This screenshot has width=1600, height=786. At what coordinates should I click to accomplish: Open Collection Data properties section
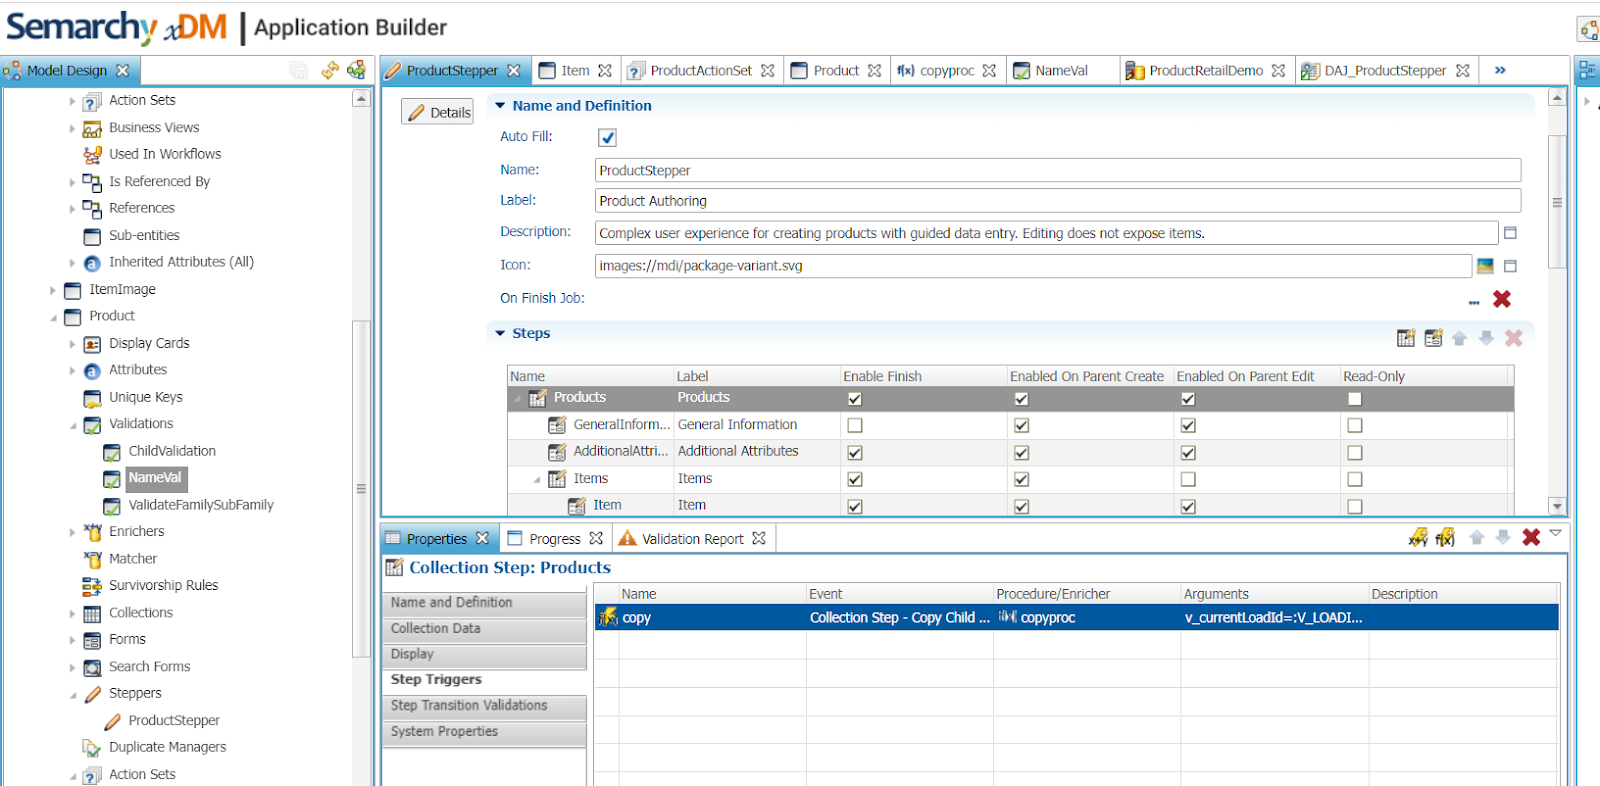click(x=485, y=629)
